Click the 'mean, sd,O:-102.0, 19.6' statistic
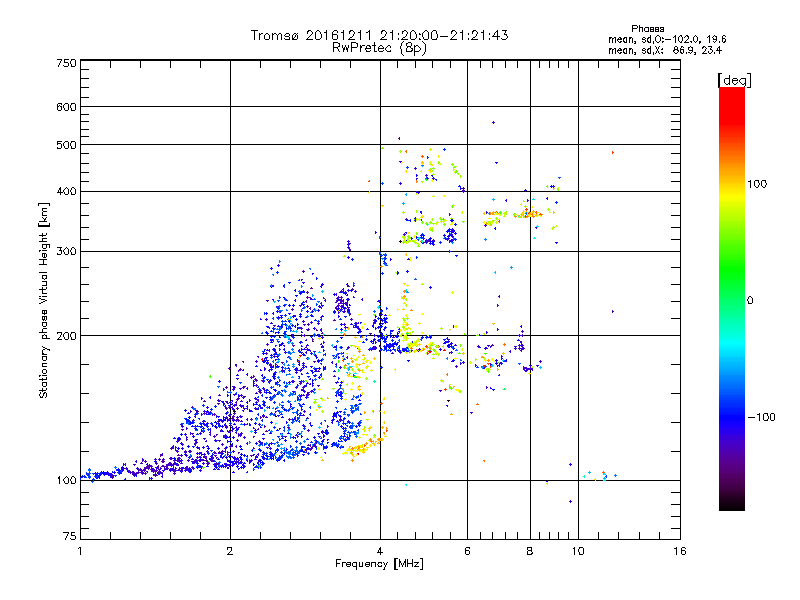Screen dimensions: 800x600 (667, 39)
